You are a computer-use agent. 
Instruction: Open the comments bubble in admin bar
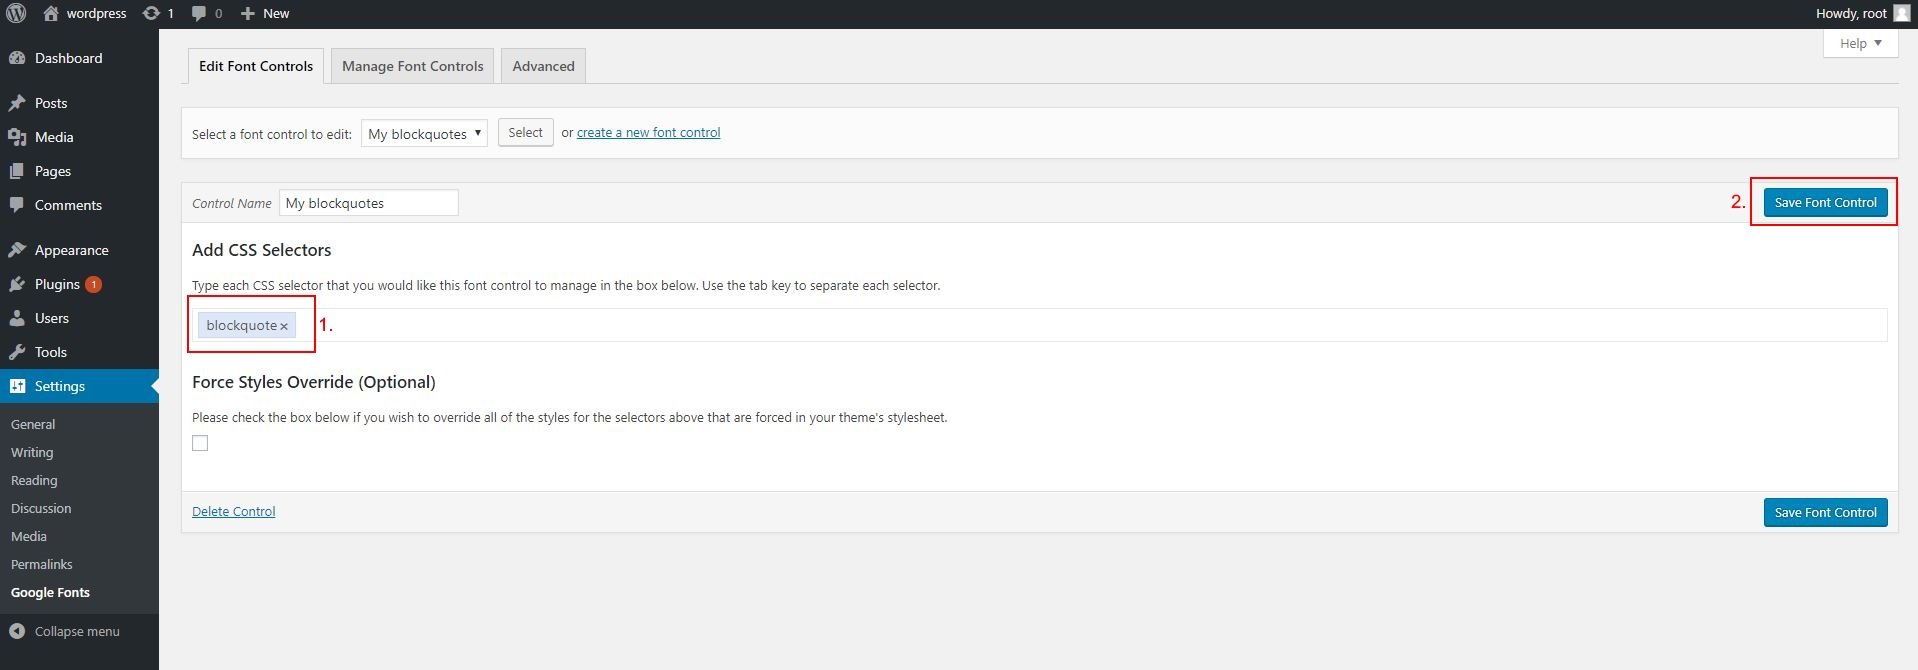pos(199,13)
